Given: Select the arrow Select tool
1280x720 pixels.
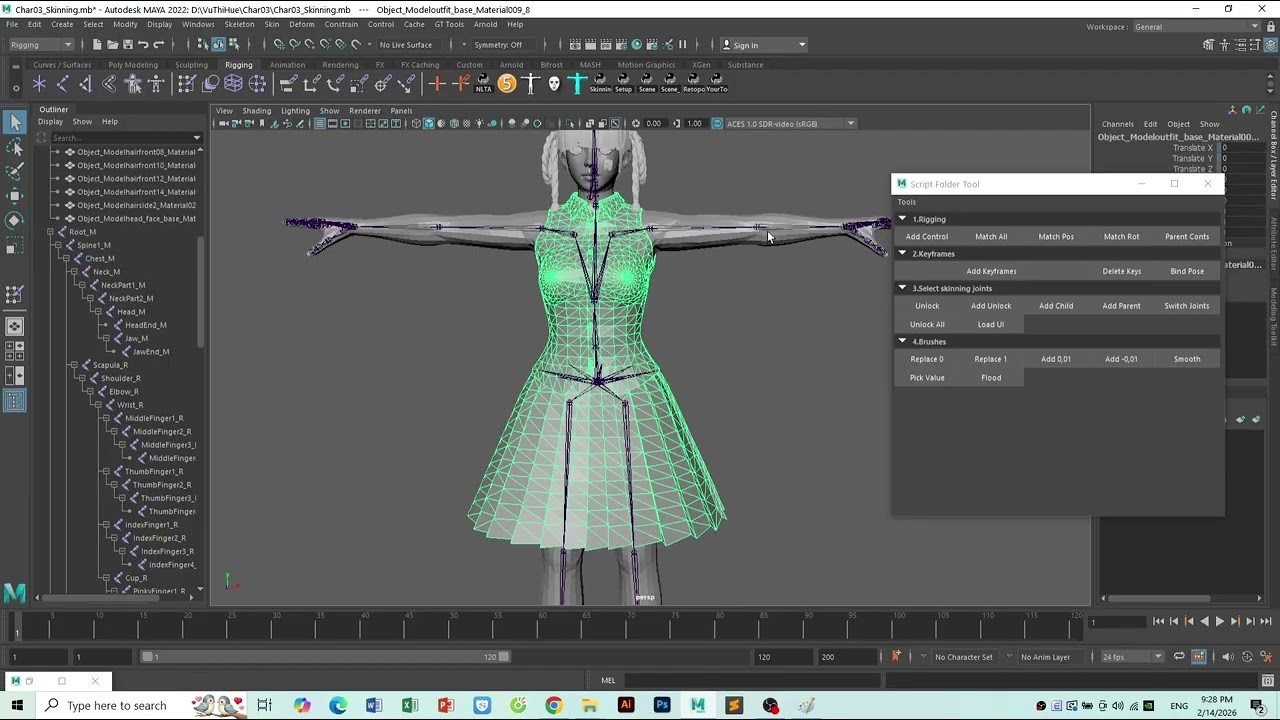Looking at the screenshot, I should (15, 122).
